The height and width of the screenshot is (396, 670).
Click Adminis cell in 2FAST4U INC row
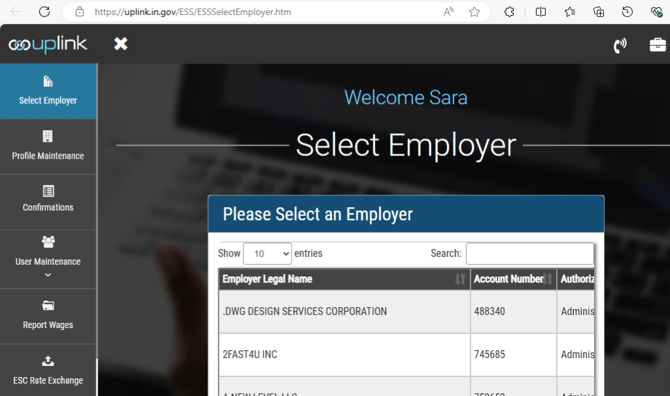pyautogui.click(x=577, y=355)
